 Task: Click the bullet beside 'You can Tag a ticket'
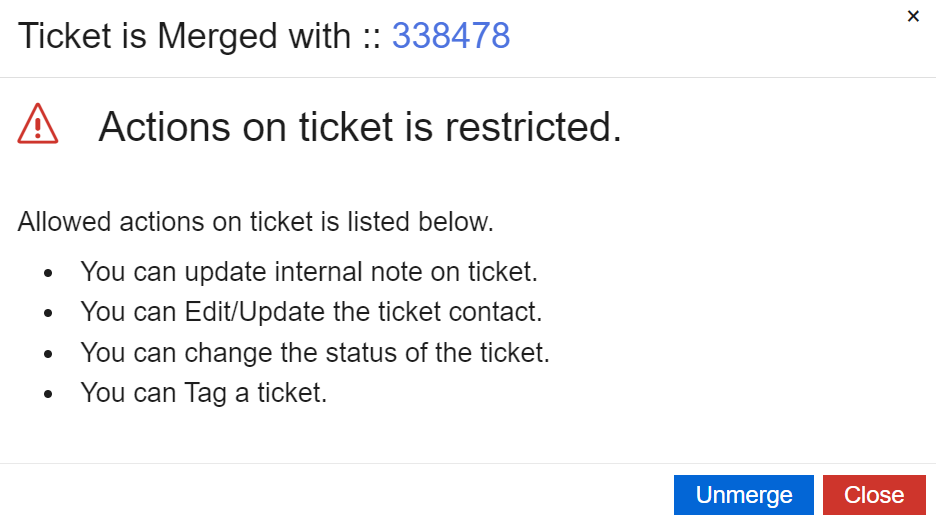48,394
